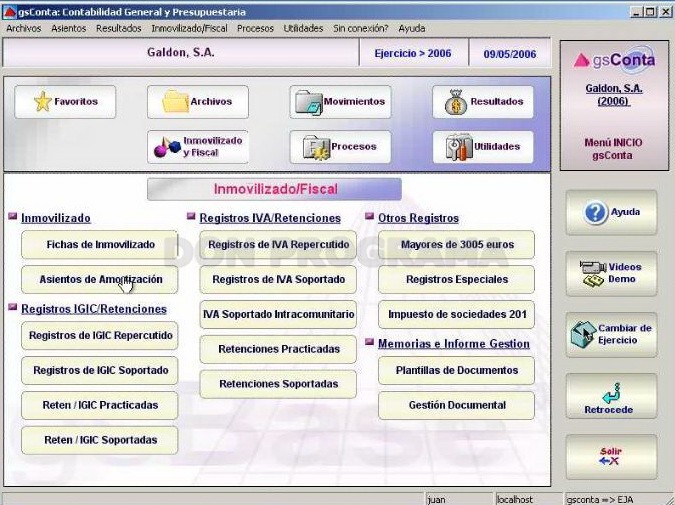
Task: Follow the Galdon, S.A. (2006) link
Action: [x=614, y=95]
